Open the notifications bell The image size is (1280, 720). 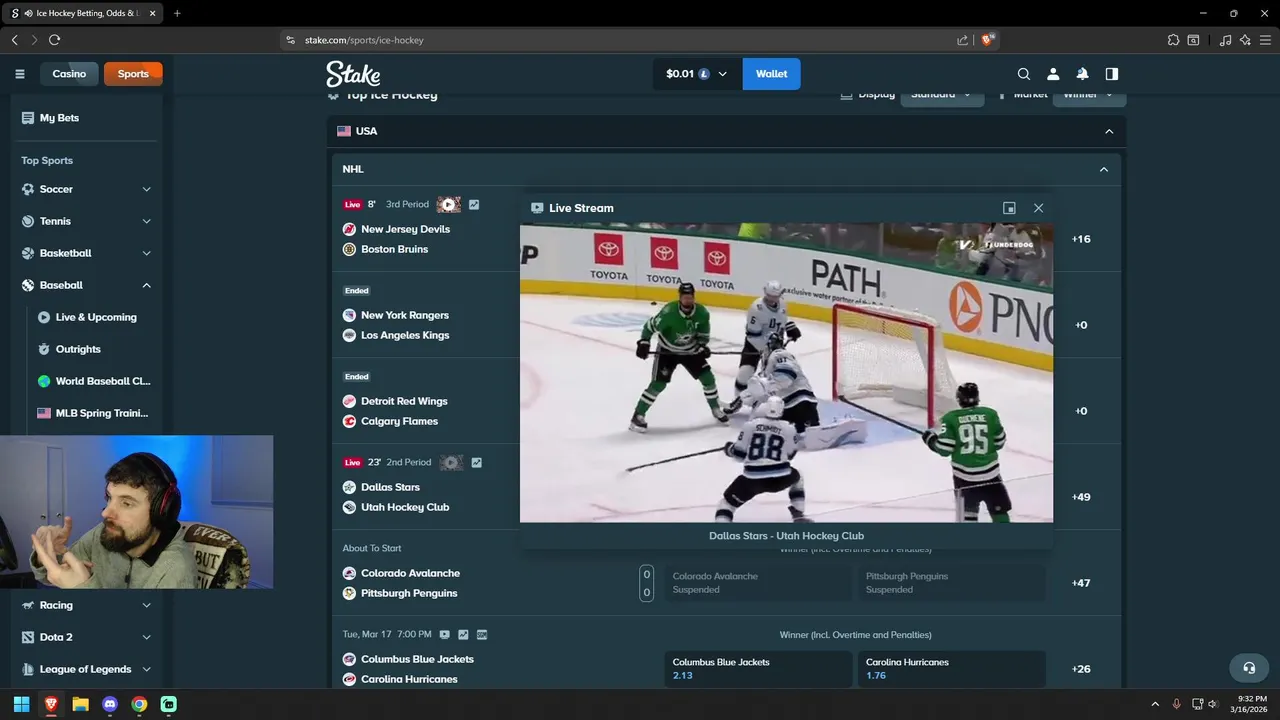pos(1082,74)
